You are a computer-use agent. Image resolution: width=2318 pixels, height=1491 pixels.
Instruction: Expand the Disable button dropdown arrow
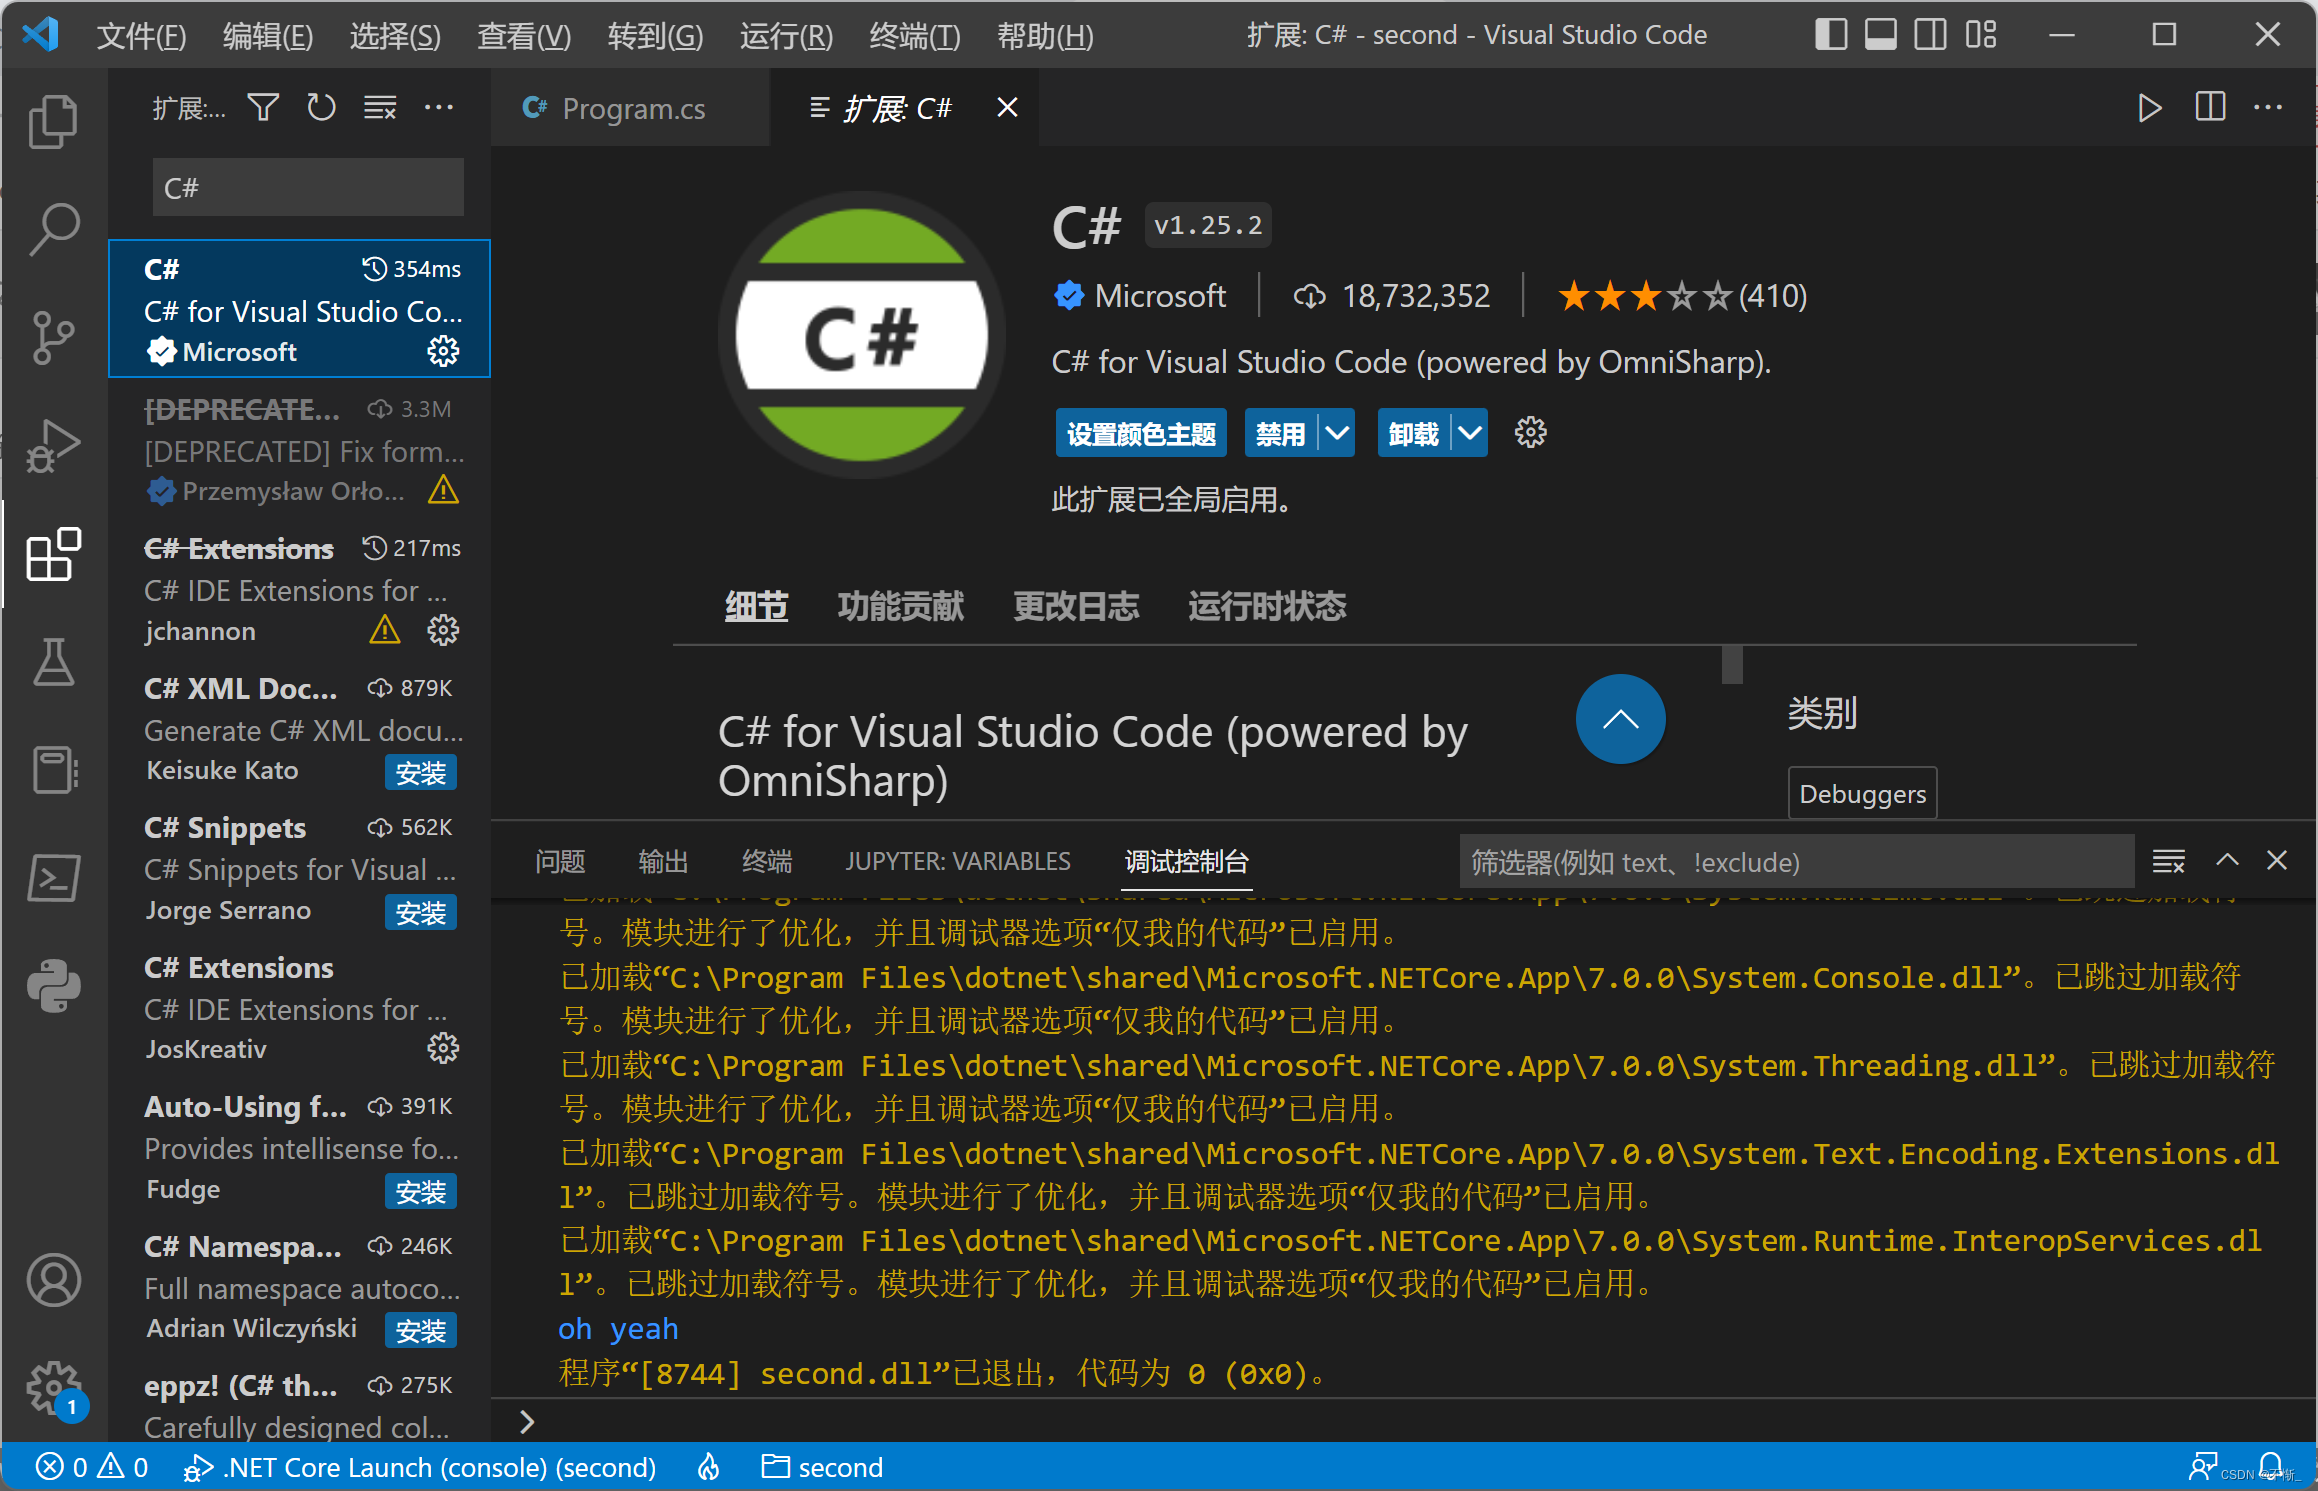coord(1337,433)
